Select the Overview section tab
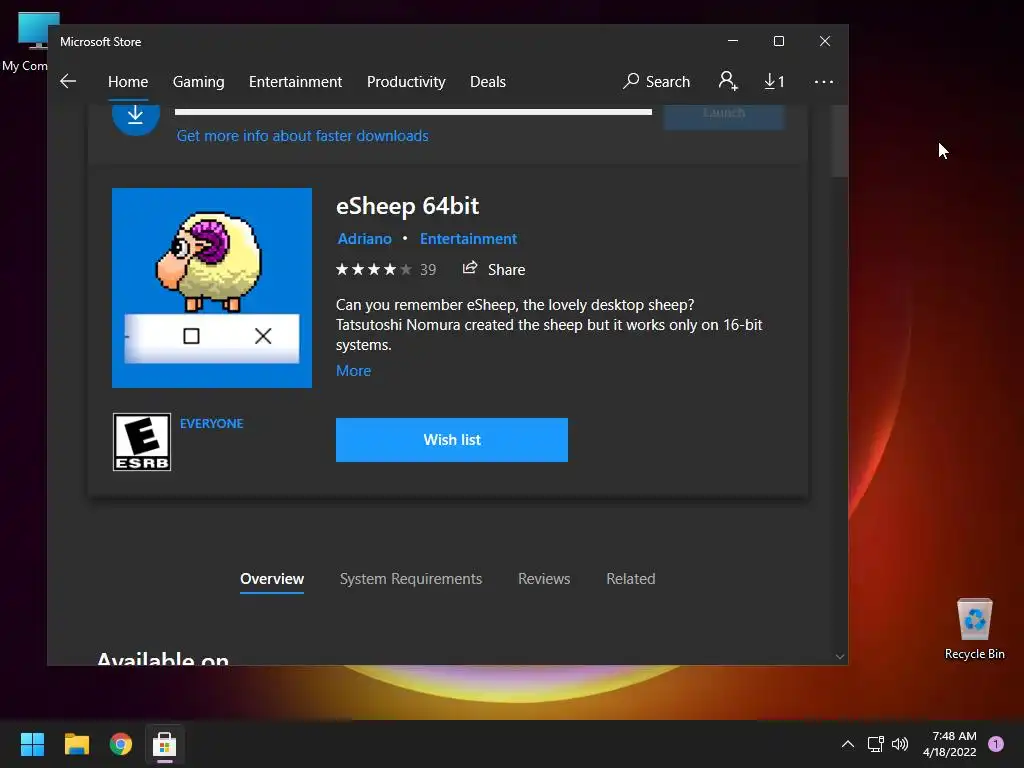The height and width of the screenshot is (768, 1024). tap(272, 579)
